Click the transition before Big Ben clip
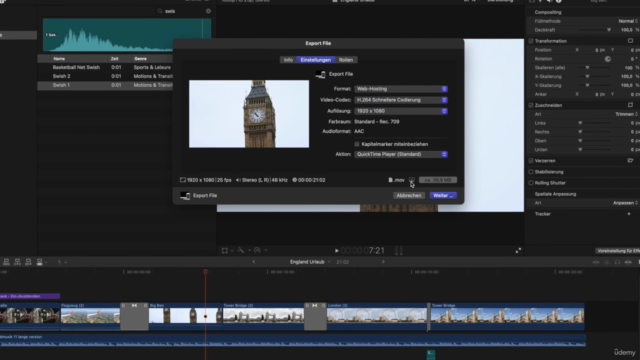Viewport: 640px width, 360px height. (134, 316)
